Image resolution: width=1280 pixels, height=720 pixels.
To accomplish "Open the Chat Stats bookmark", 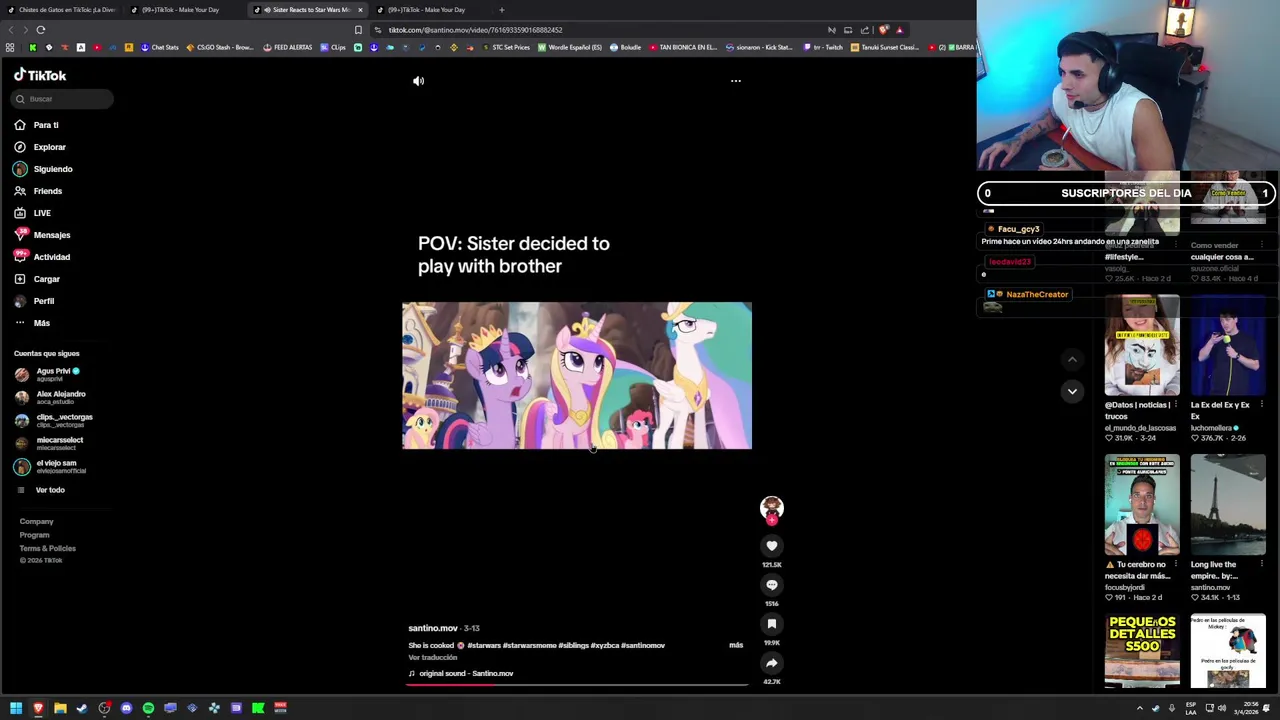I will click(159, 47).
